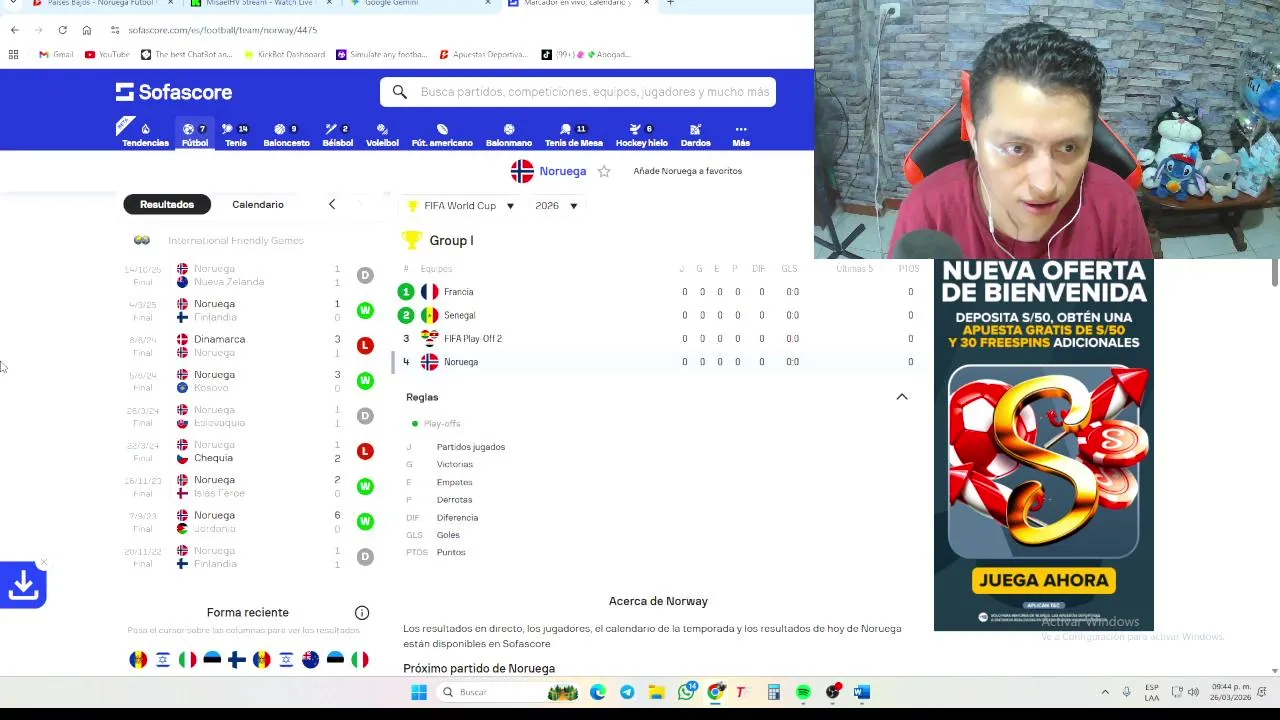This screenshot has width=1280, height=720.
Task: Open the Tenis de Mesa section
Action: [x=574, y=135]
